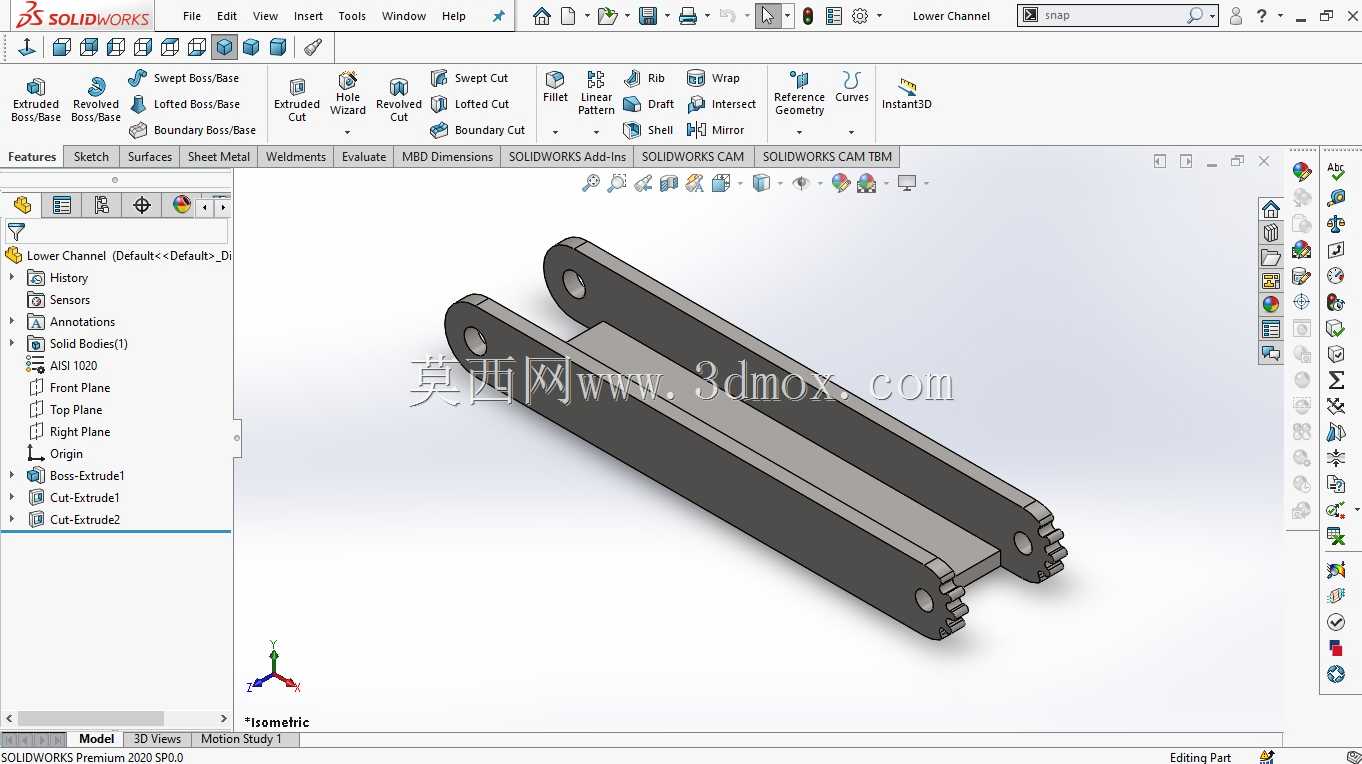The height and width of the screenshot is (764, 1362).
Task: Select the Boundary Cut tool
Action: tap(477, 130)
